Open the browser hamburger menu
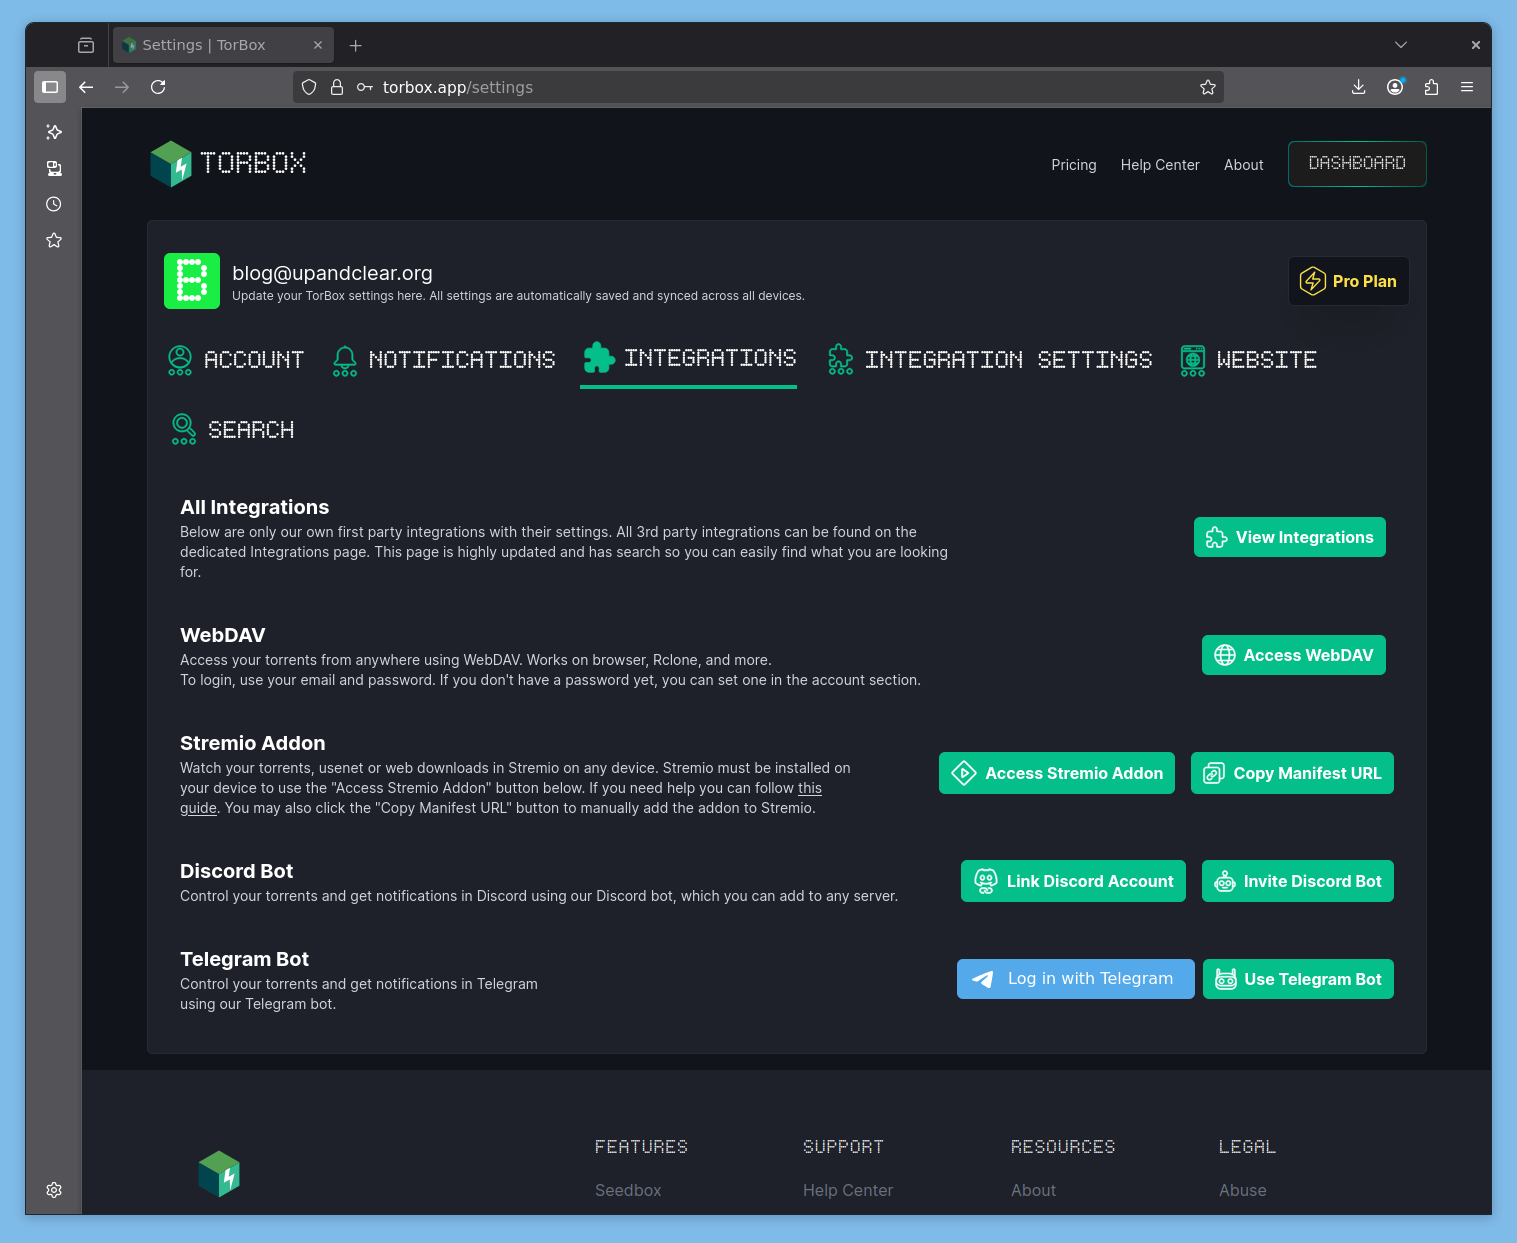Screen dimensions: 1517x1243 [1467, 87]
